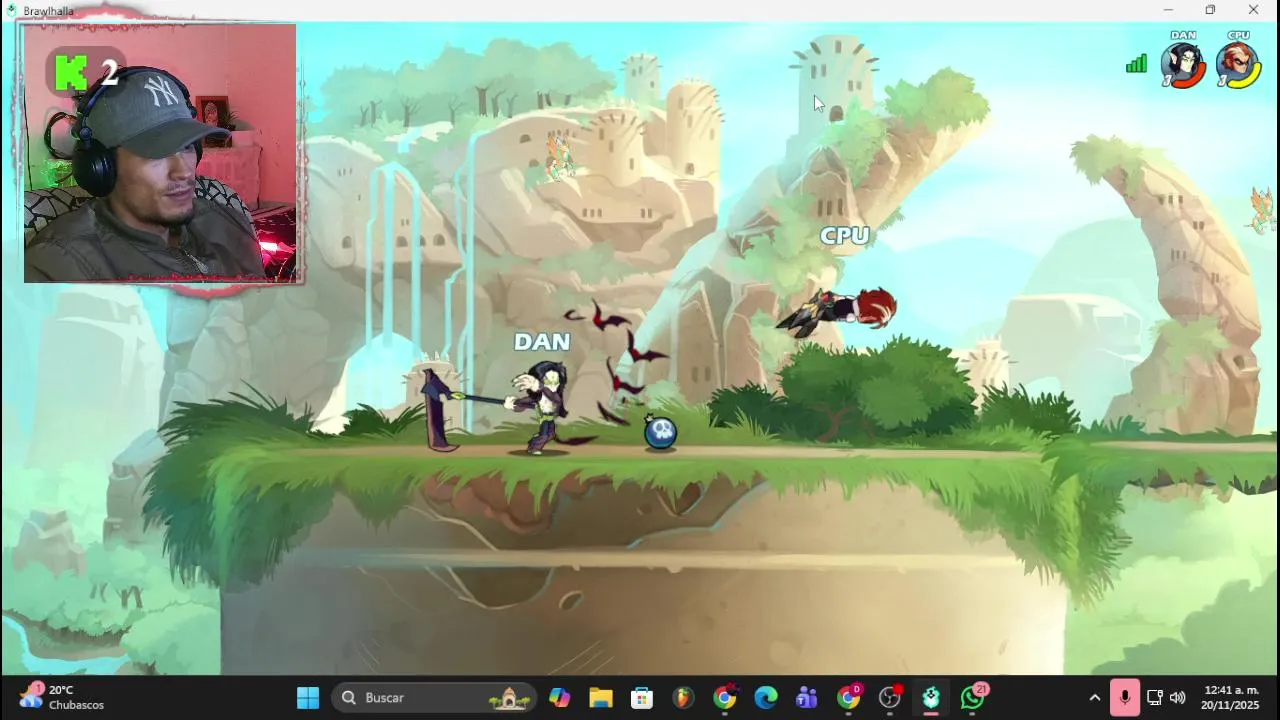This screenshot has width=1280, height=720.
Task: Click DAN's player portrait in the HUD
Action: click(x=1183, y=65)
